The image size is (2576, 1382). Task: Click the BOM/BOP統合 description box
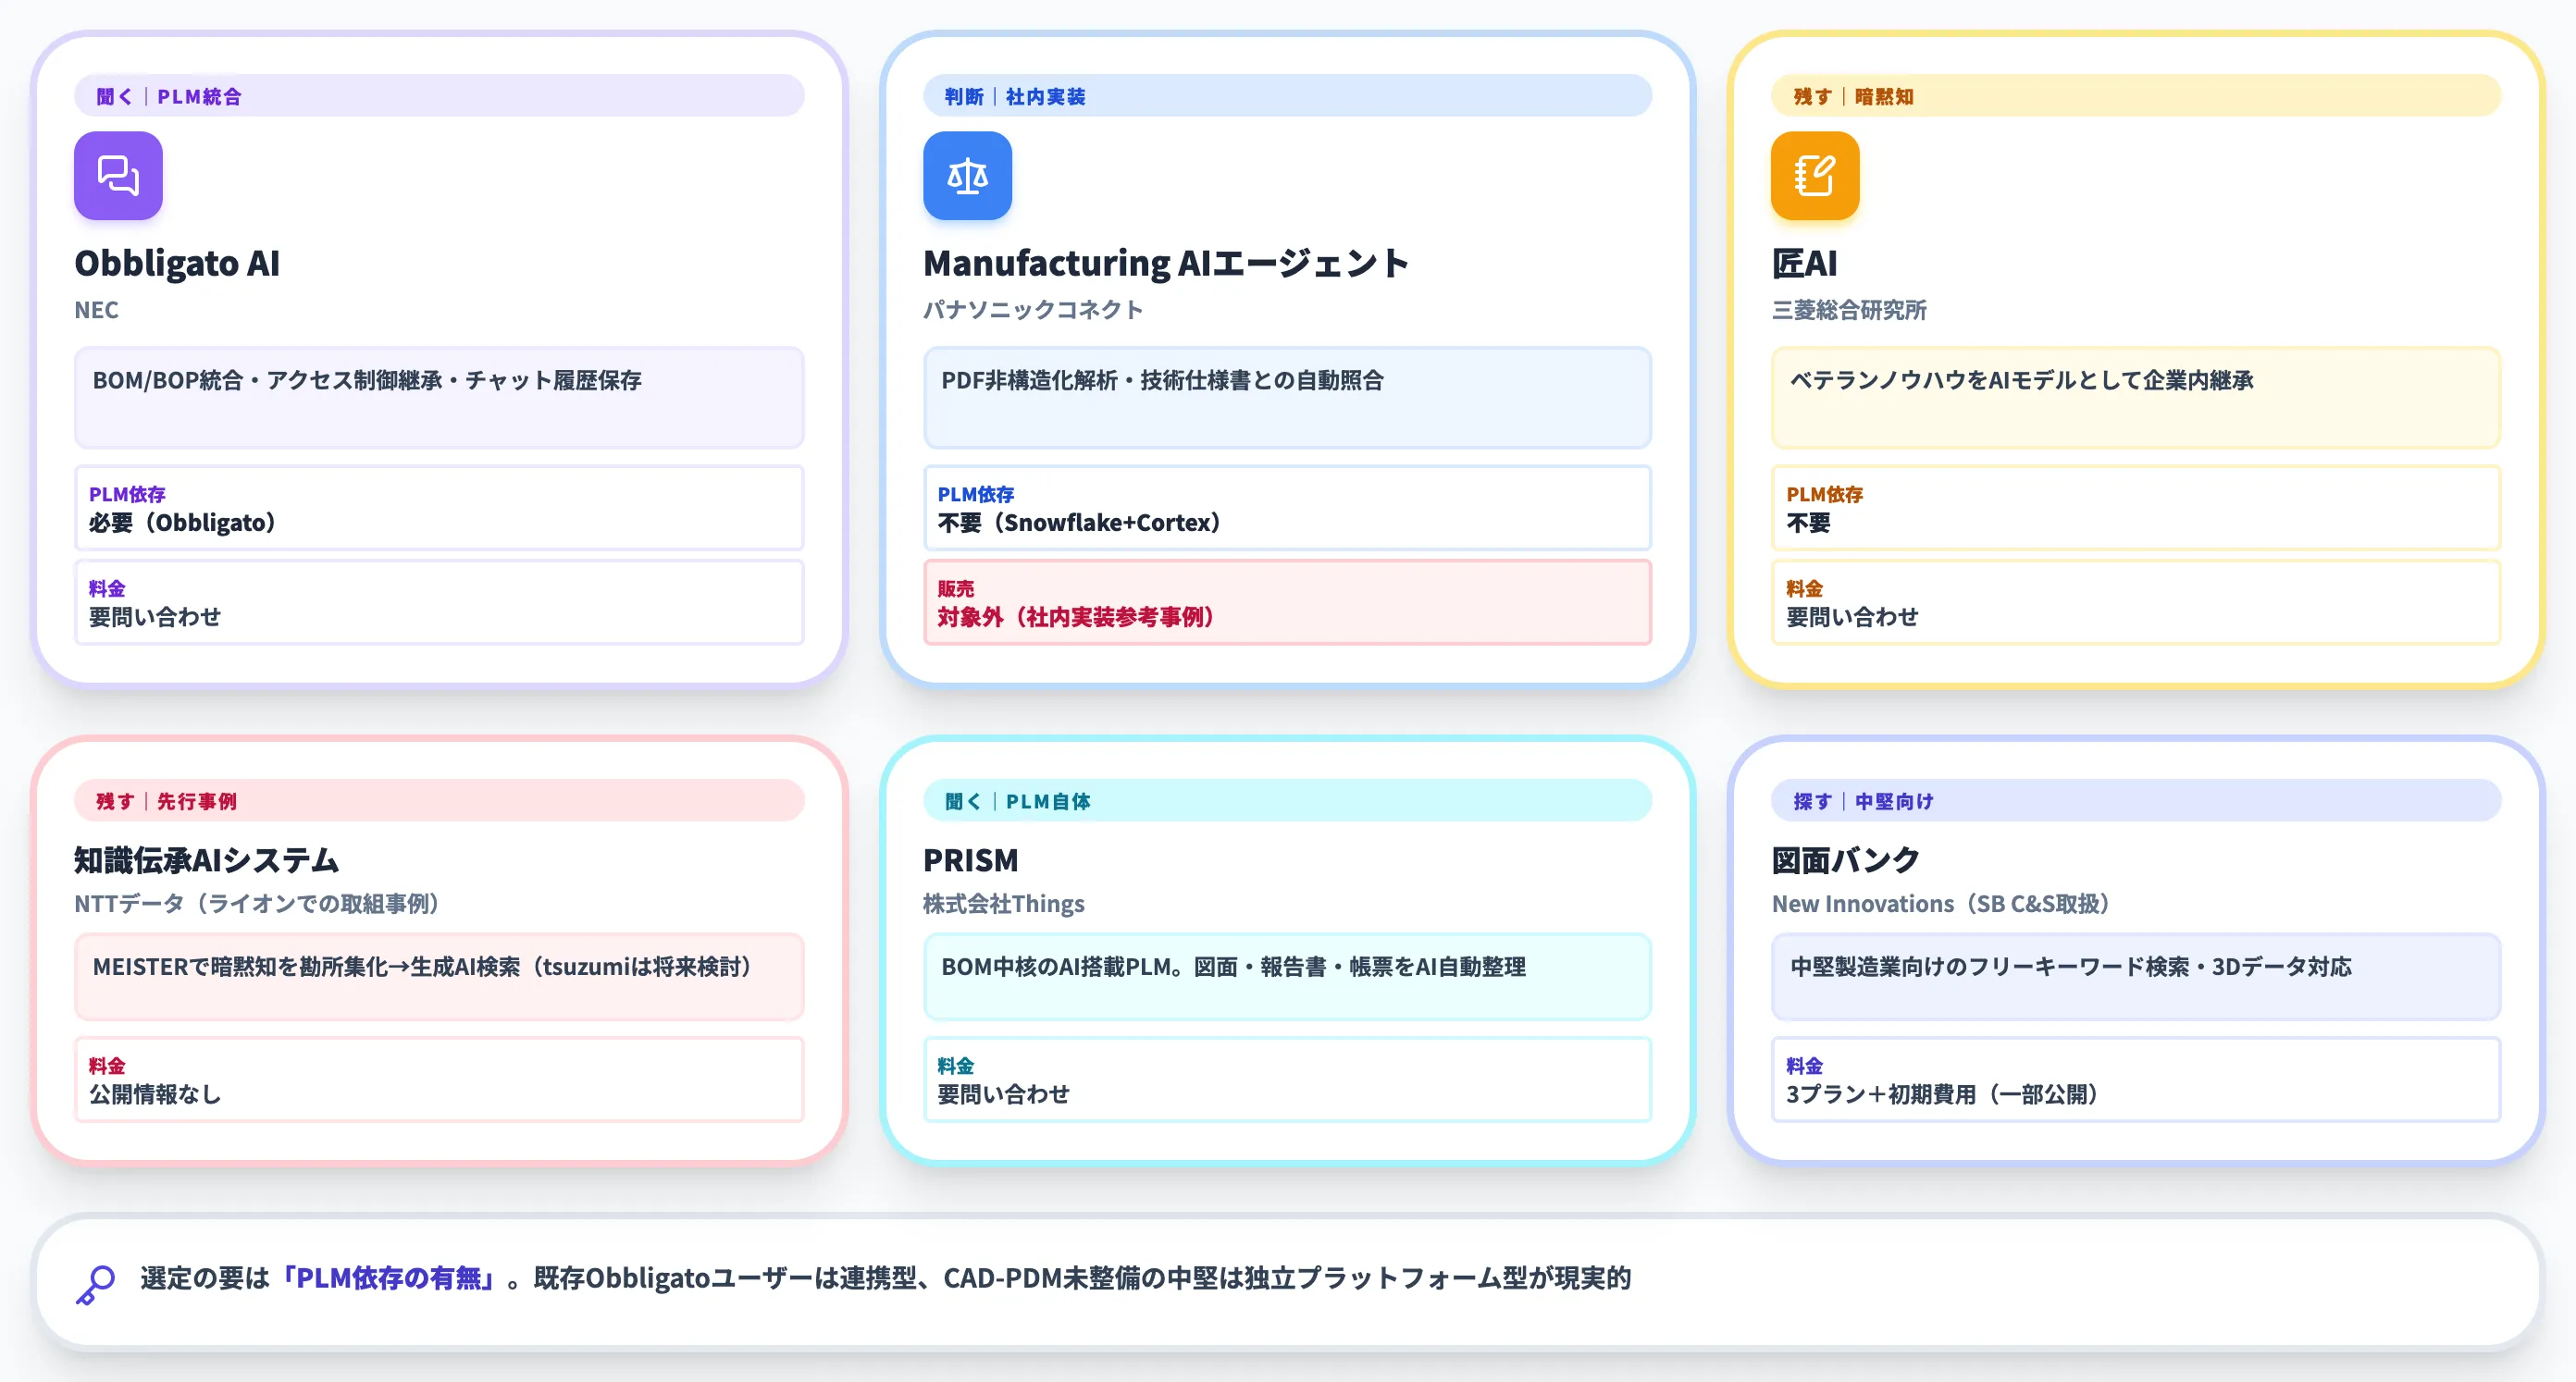[439, 398]
